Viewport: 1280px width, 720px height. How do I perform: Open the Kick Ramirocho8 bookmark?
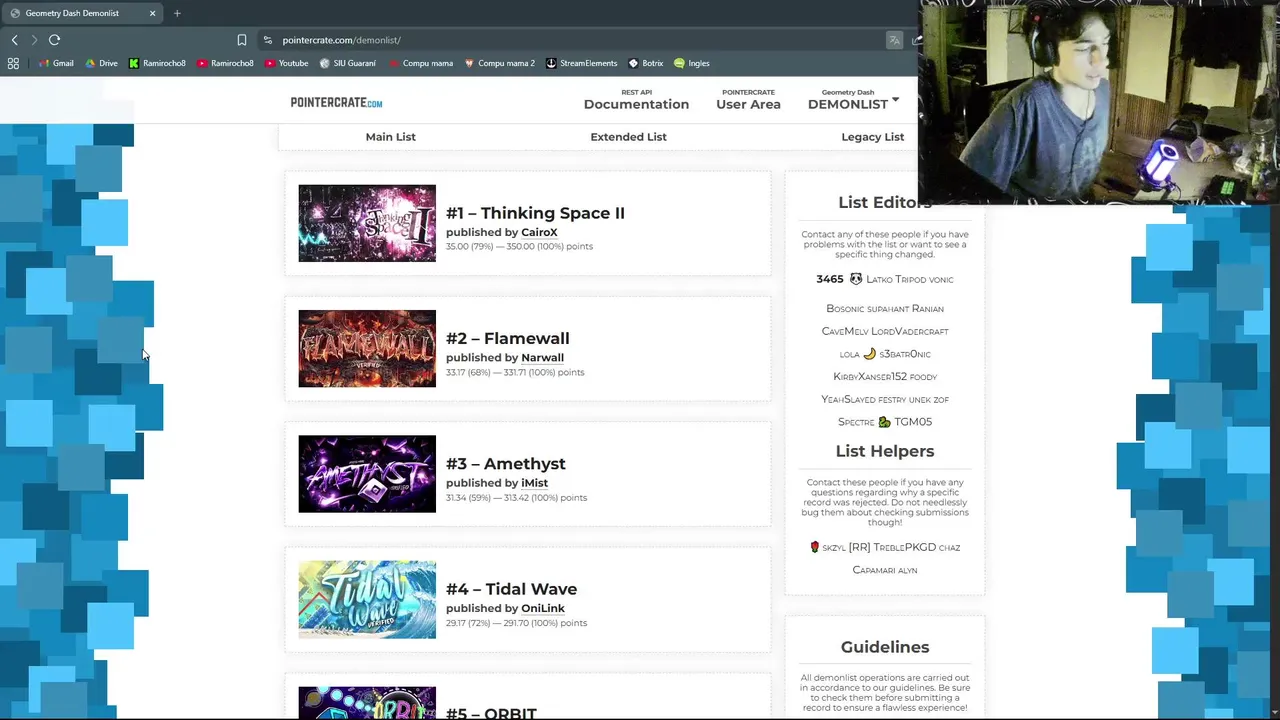(157, 63)
